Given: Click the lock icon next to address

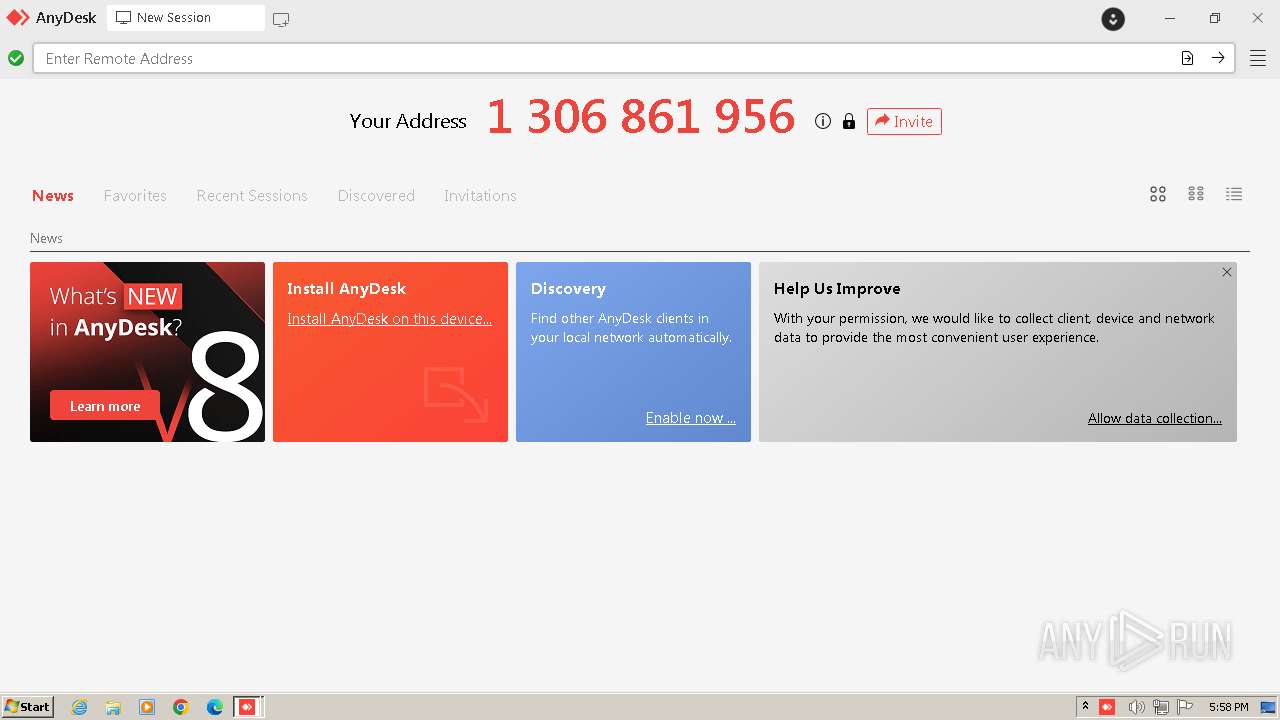Looking at the screenshot, I should pyautogui.click(x=849, y=121).
